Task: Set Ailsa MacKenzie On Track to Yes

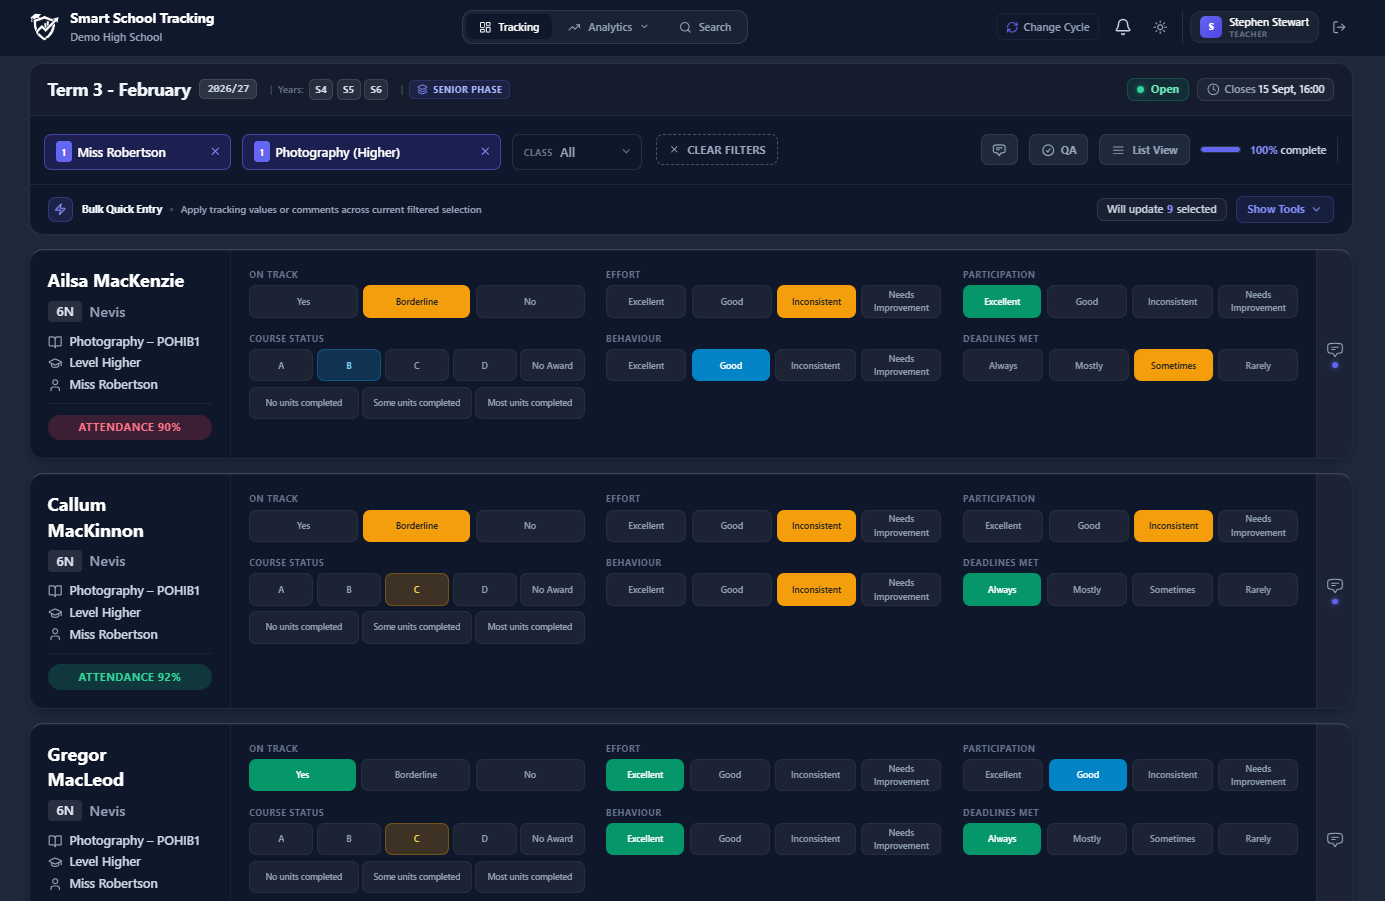Action: pyautogui.click(x=303, y=301)
